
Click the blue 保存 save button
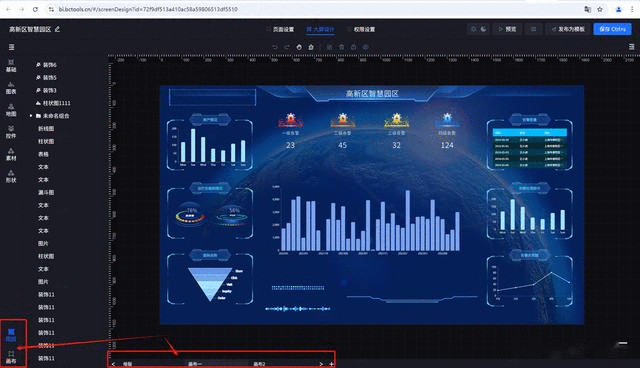pos(612,29)
